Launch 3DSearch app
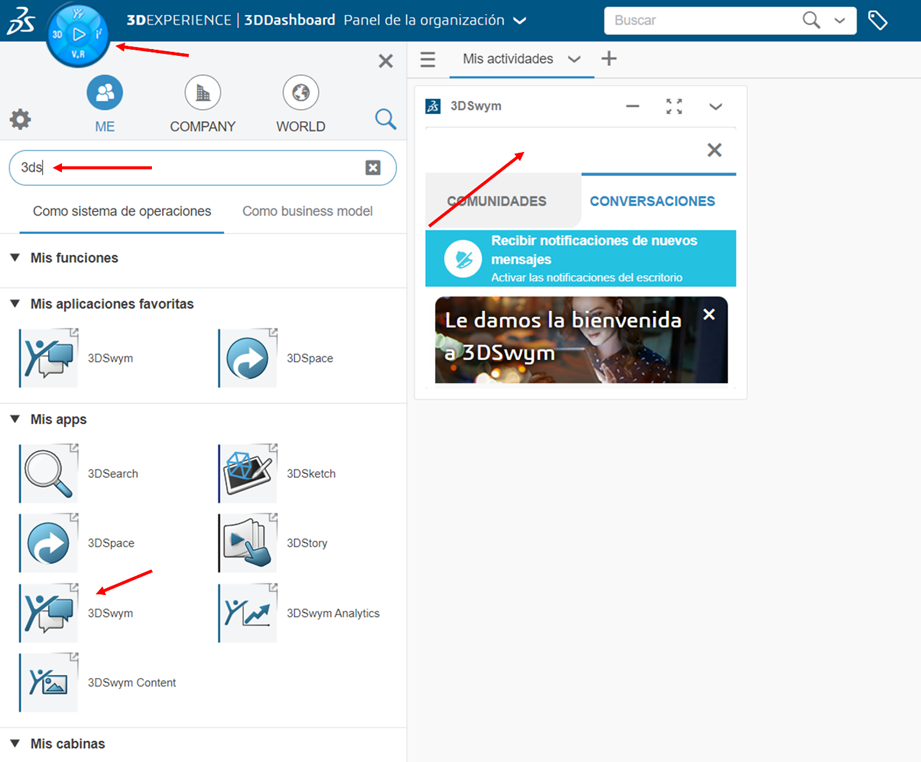Viewport: 921px width, 762px height. click(x=49, y=474)
